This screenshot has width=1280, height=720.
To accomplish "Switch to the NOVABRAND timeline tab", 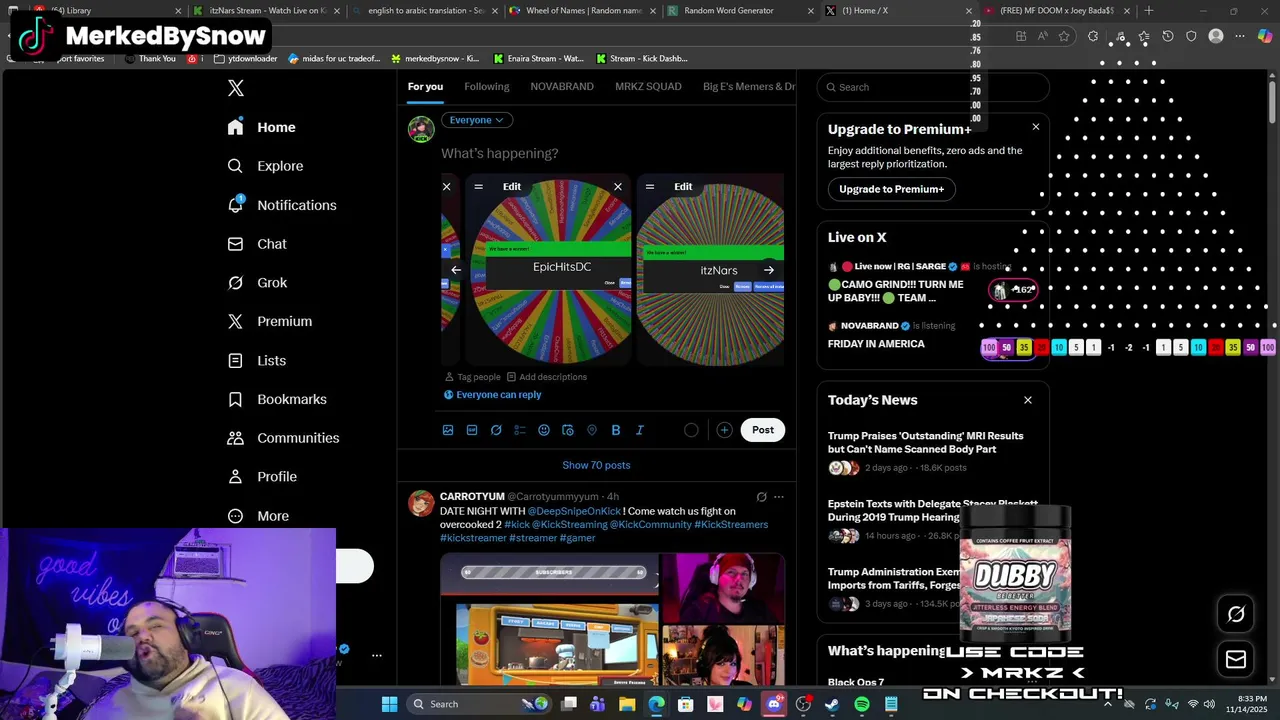I will pos(562,86).
